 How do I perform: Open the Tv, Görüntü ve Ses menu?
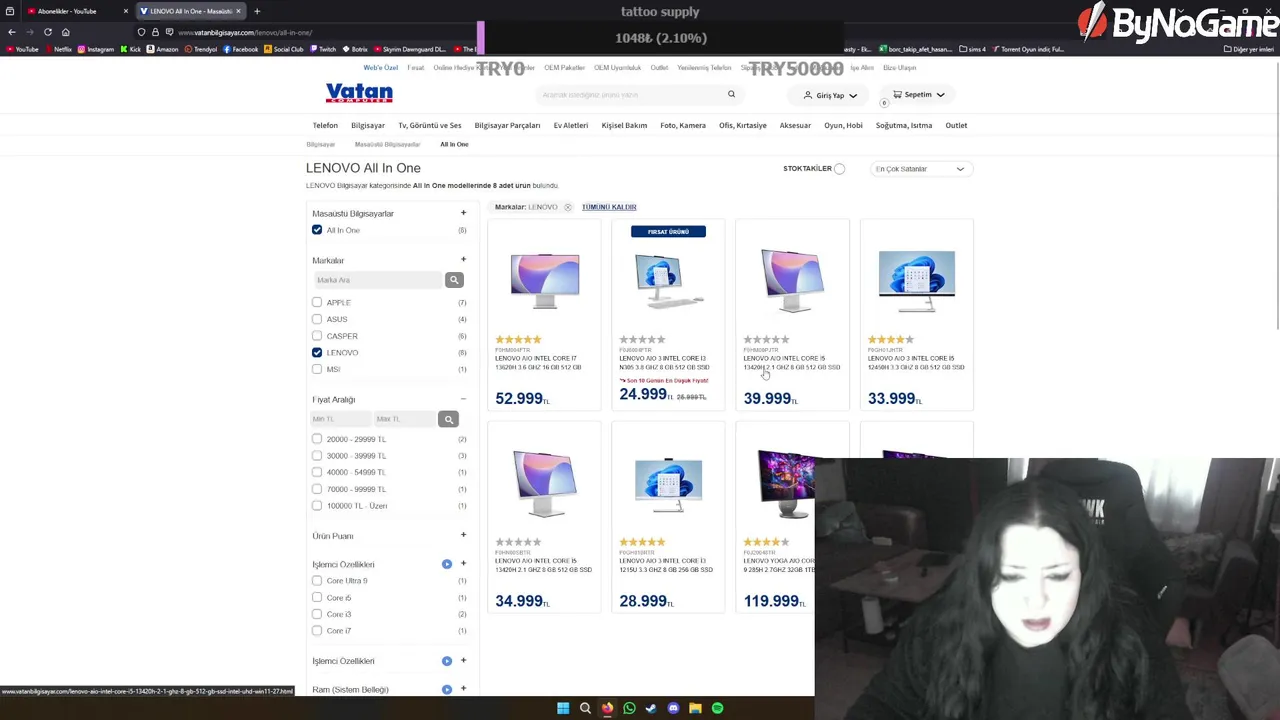click(x=430, y=125)
